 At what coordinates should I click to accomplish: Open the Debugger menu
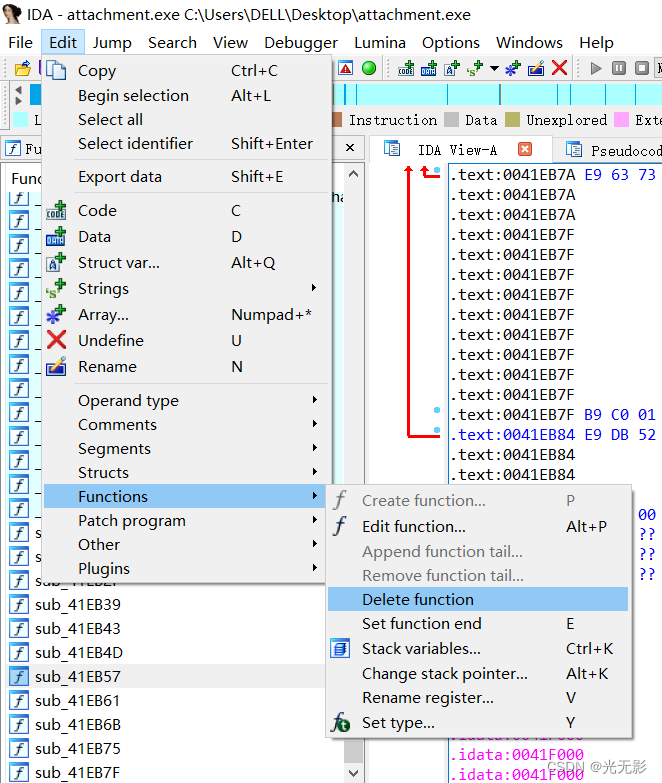pyautogui.click(x=301, y=42)
